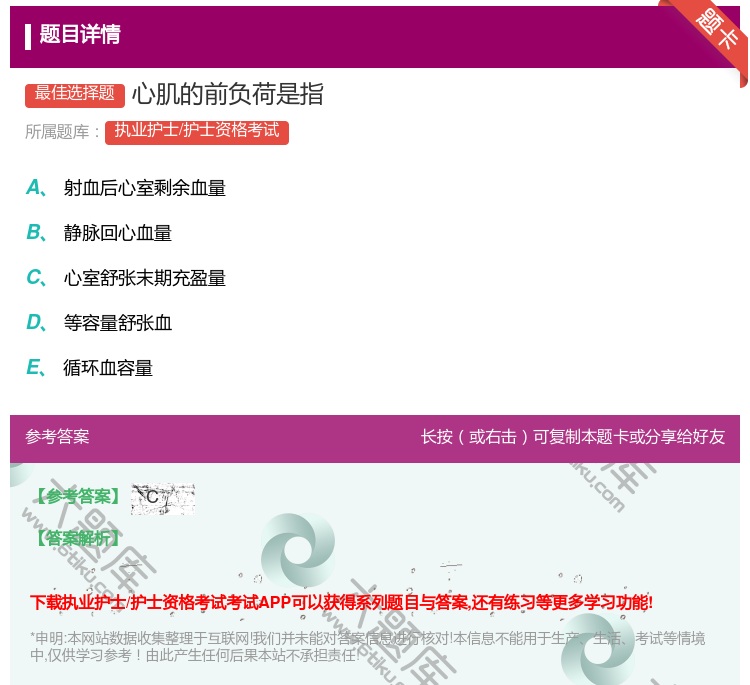
Task: Click the teal letter C option marker
Action: pyautogui.click(x=36, y=277)
